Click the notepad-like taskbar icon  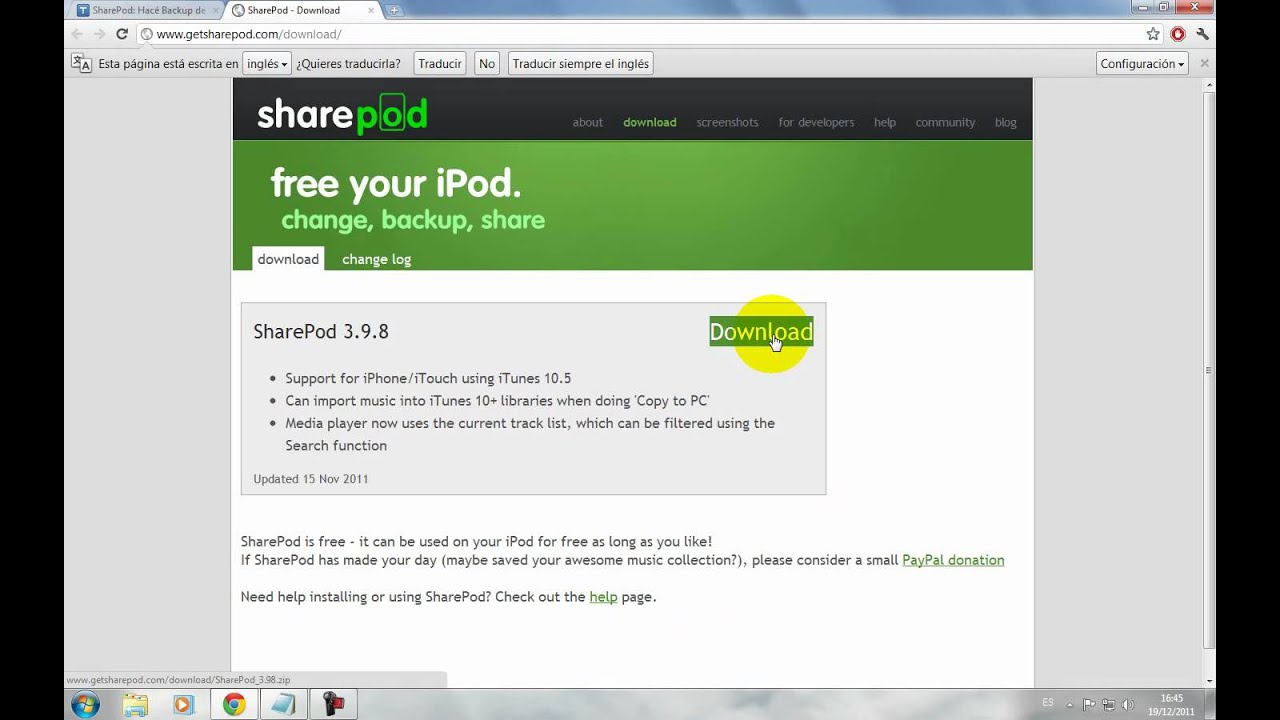click(x=283, y=705)
